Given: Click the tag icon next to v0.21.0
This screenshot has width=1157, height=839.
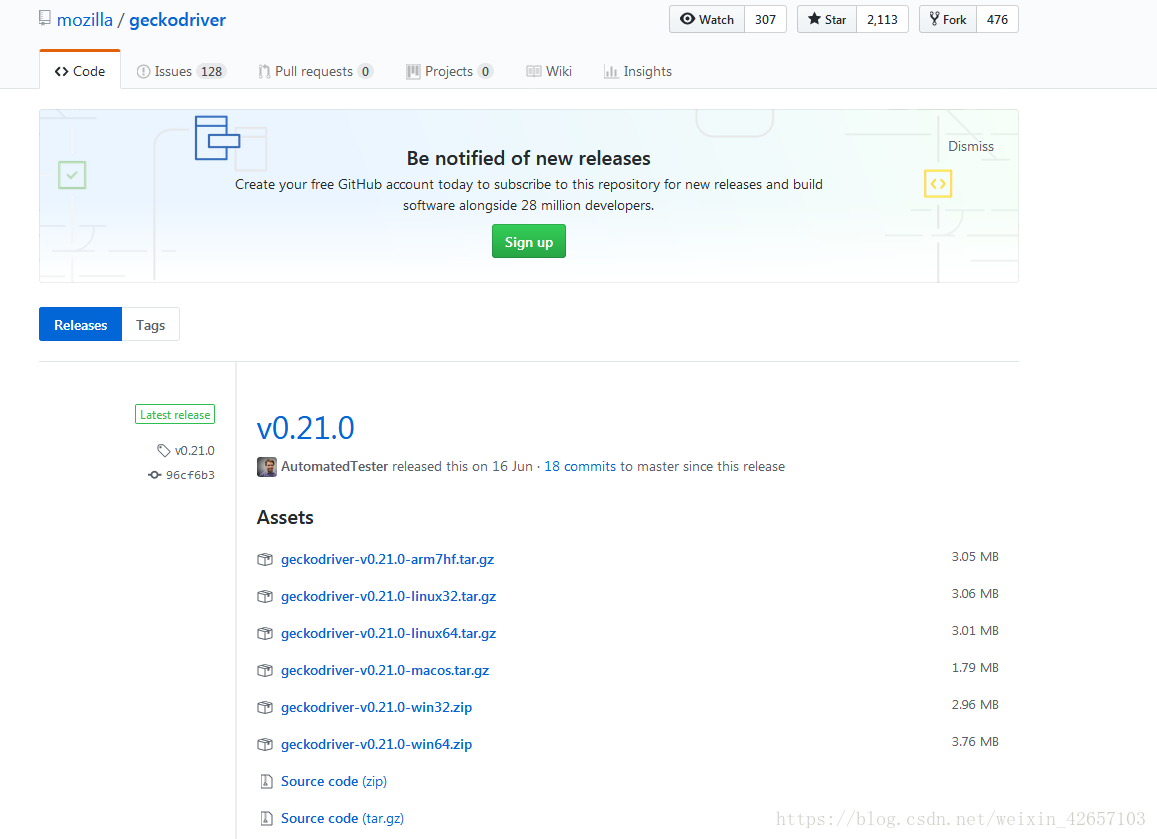Looking at the screenshot, I should [x=164, y=450].
